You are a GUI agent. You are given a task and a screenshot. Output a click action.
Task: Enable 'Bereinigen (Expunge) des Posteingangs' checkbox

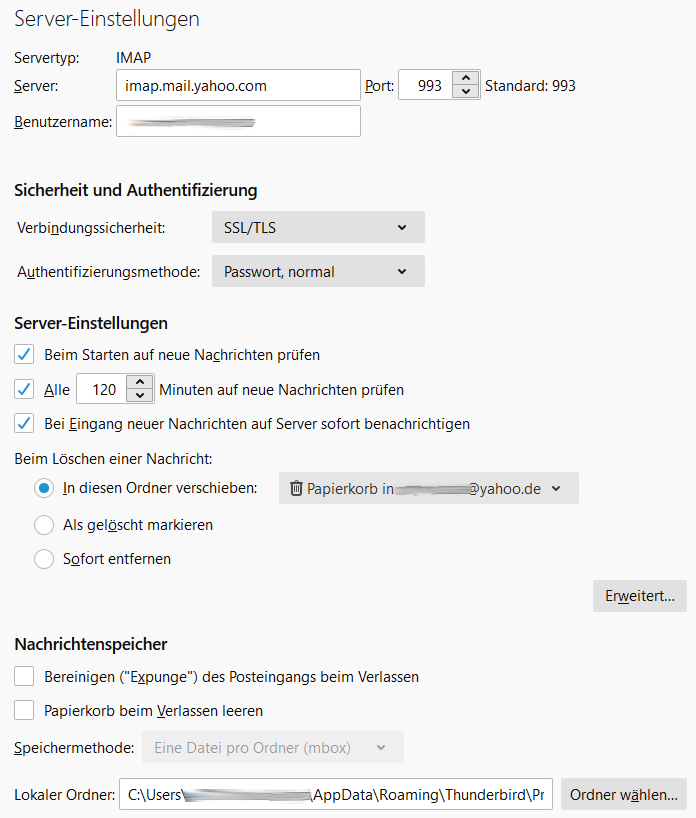tap(25, 677)
